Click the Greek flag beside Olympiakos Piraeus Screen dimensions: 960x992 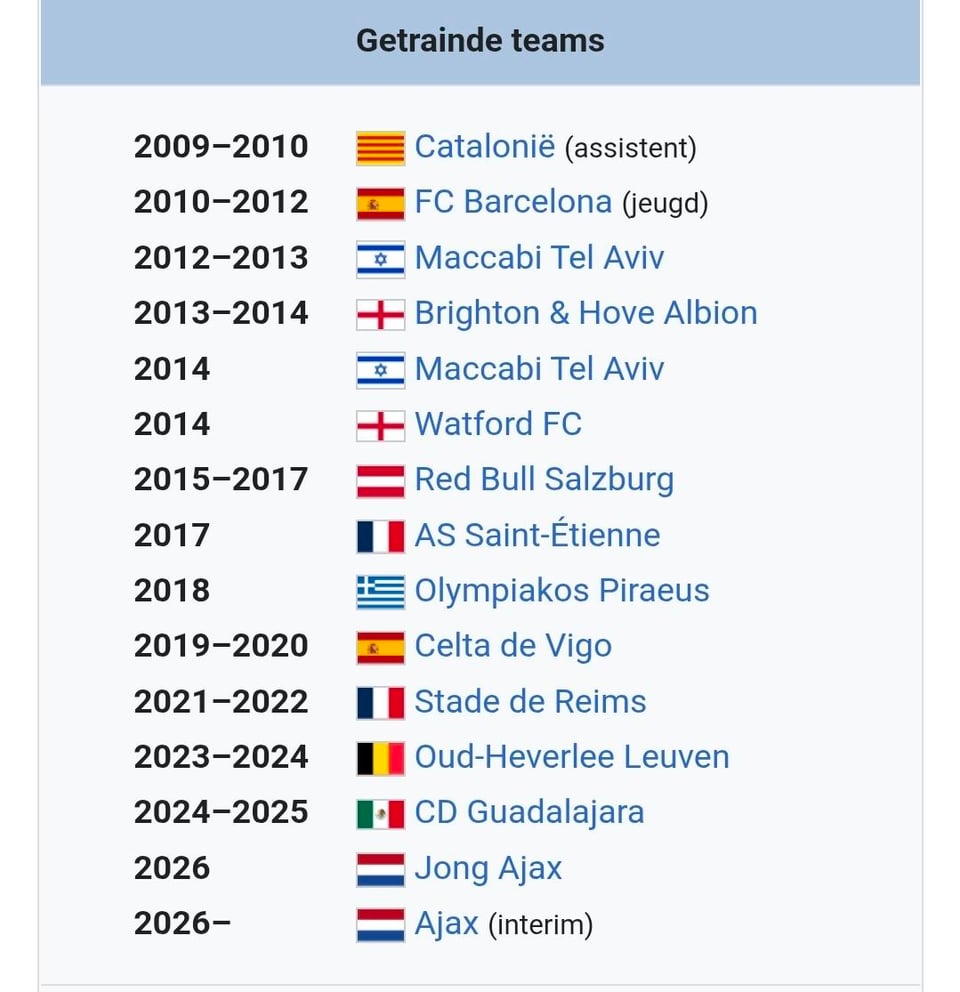pyautogui.click(x=380, y=592)
